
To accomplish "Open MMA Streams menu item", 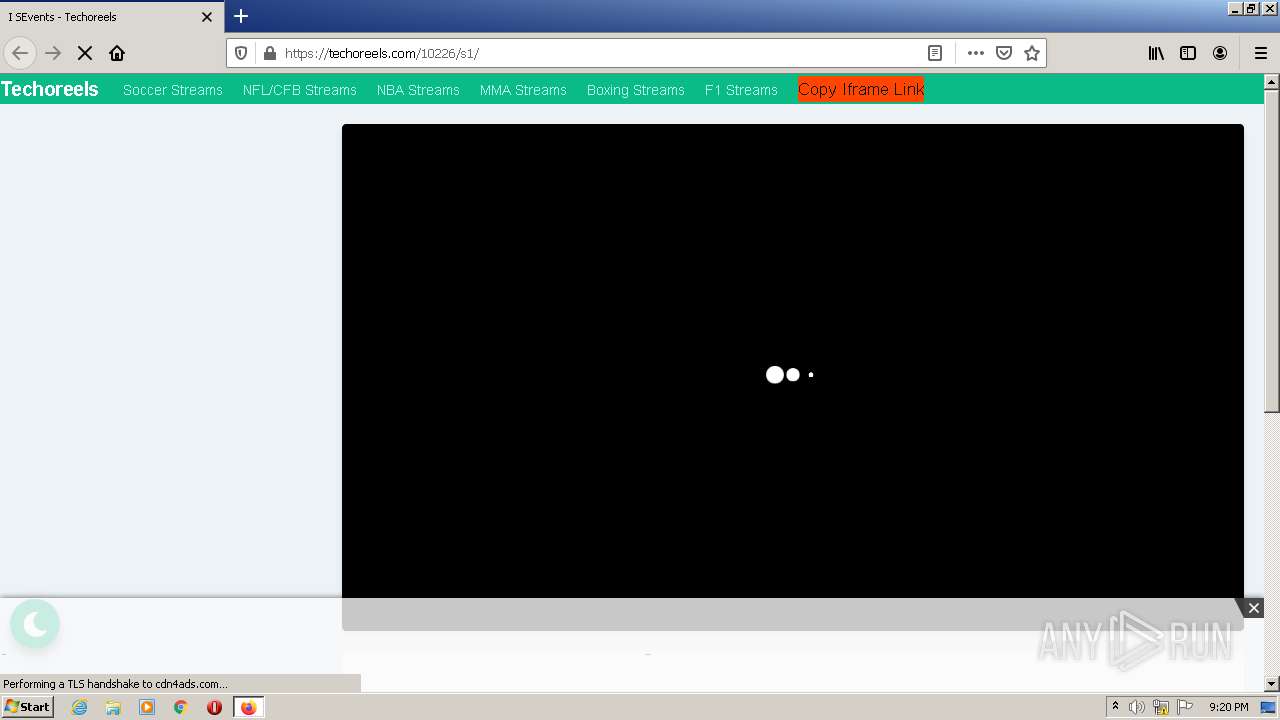I will [x=523, y=90].
